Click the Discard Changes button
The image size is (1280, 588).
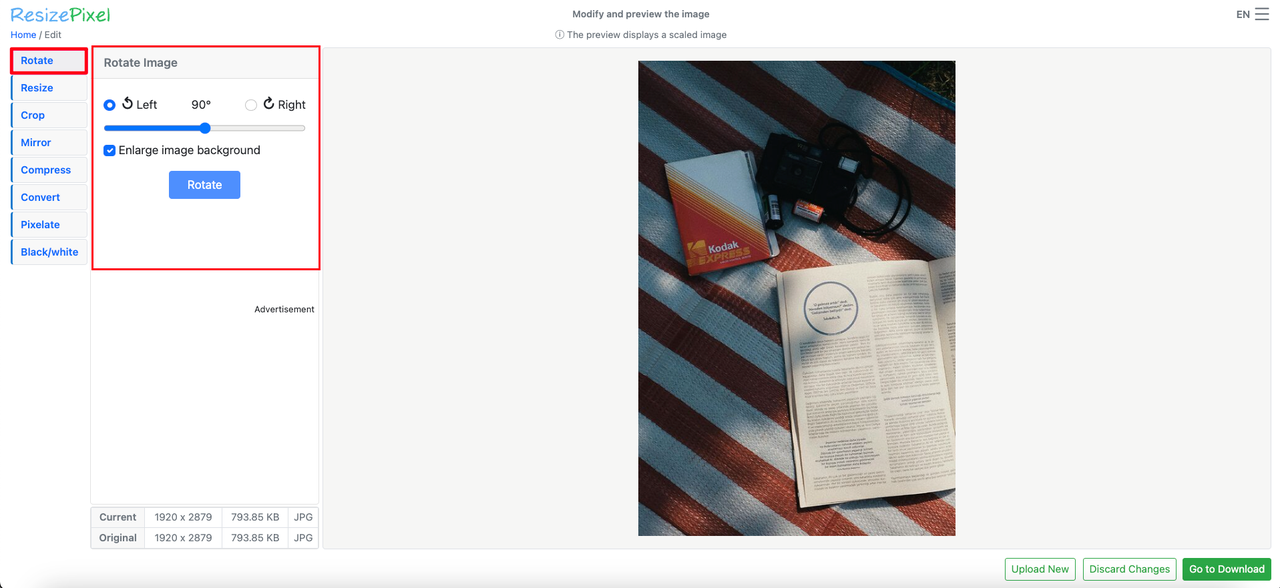(x=1129, y=569)
